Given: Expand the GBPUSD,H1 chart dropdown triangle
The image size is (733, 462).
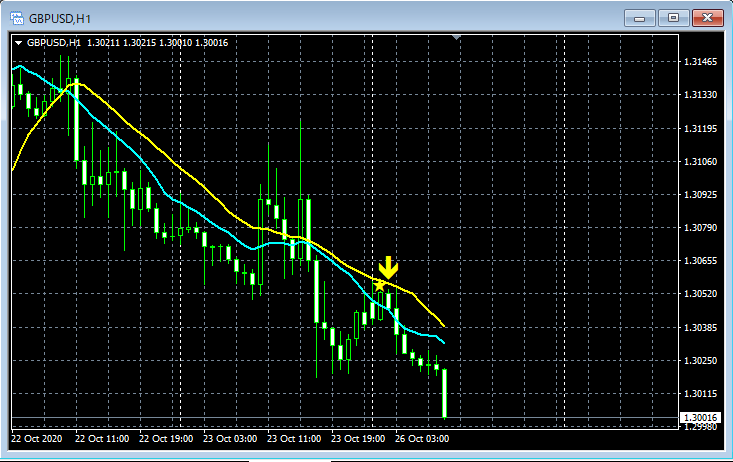Looking at the screenshot, I should point(19,43).
